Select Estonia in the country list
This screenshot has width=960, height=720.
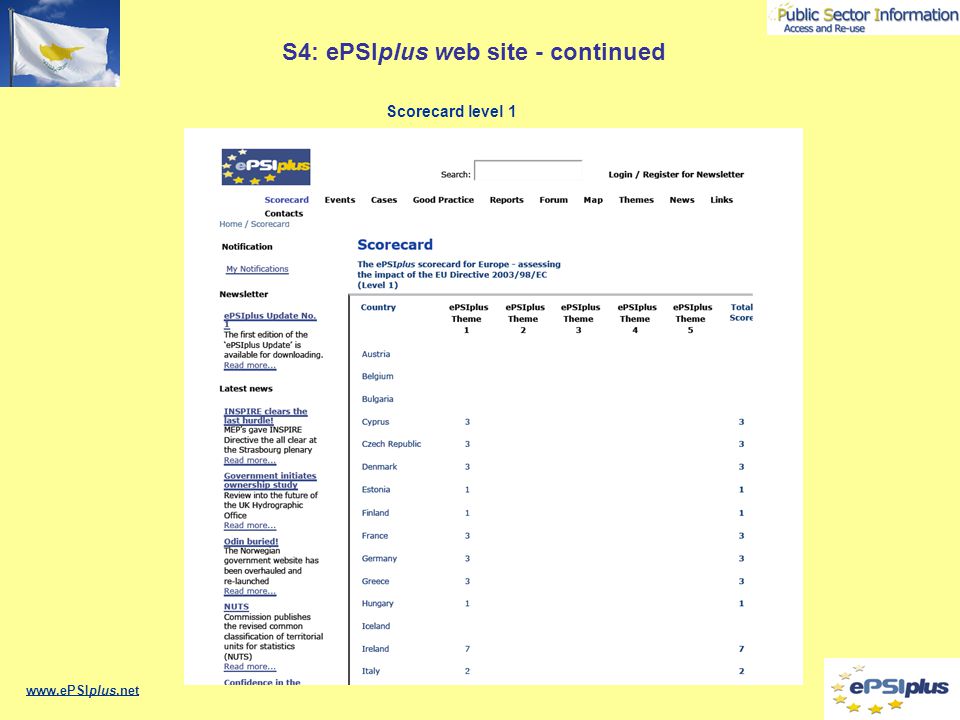pos(376,490)
